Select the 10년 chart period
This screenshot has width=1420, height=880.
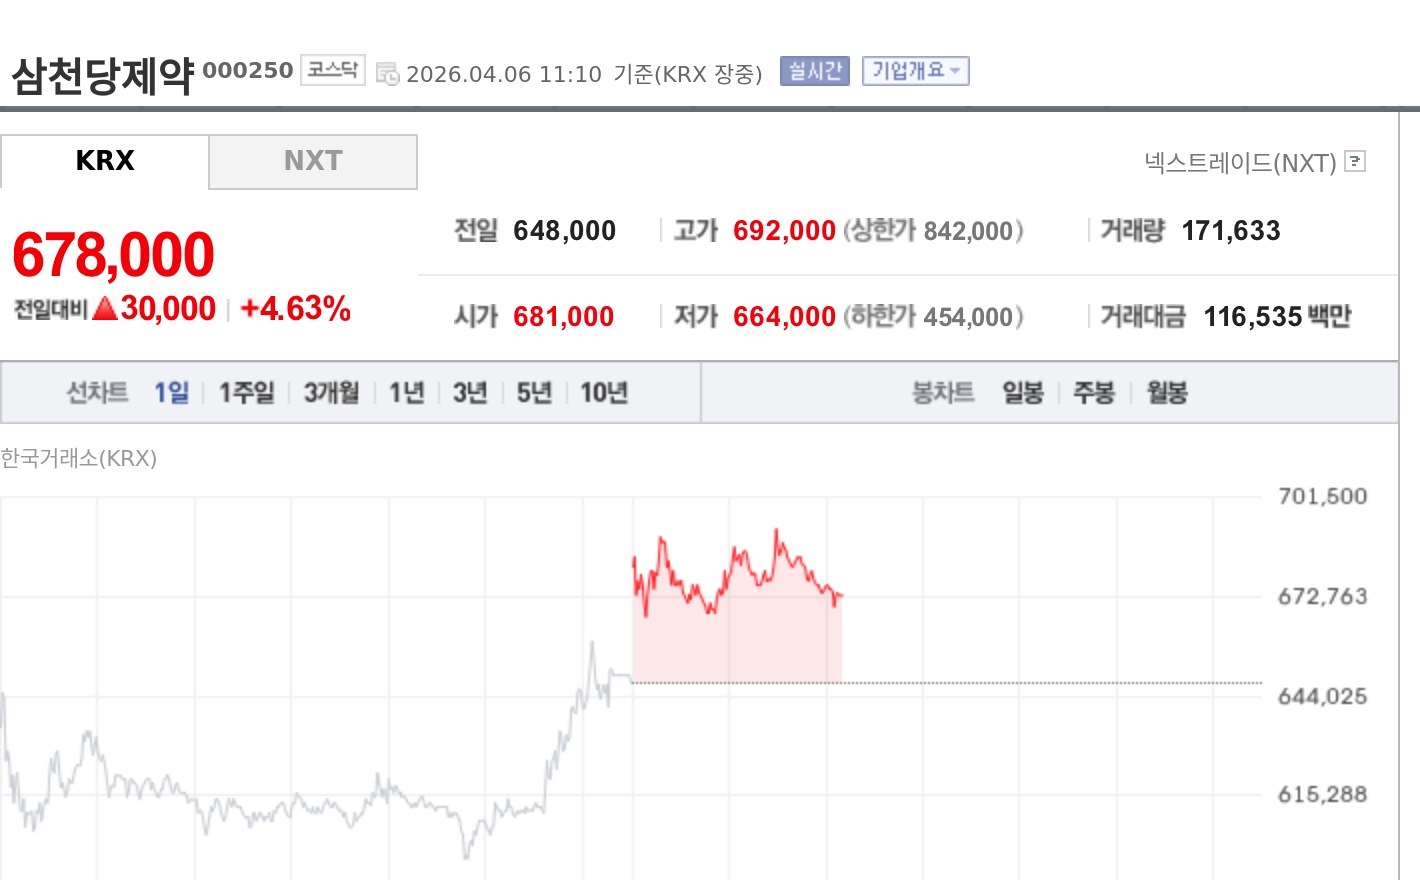click(604, 392)
